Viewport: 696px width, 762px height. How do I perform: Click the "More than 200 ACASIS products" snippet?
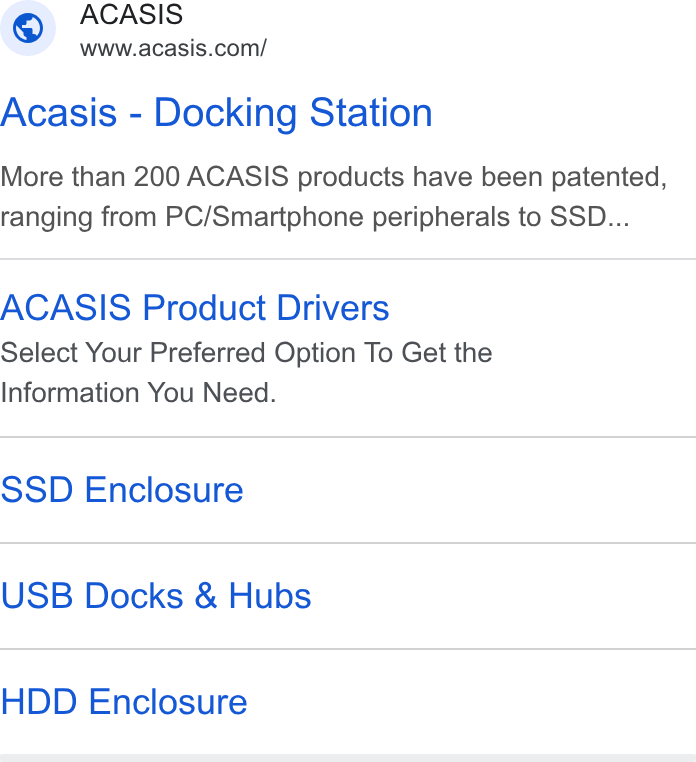tap(333, 176)
